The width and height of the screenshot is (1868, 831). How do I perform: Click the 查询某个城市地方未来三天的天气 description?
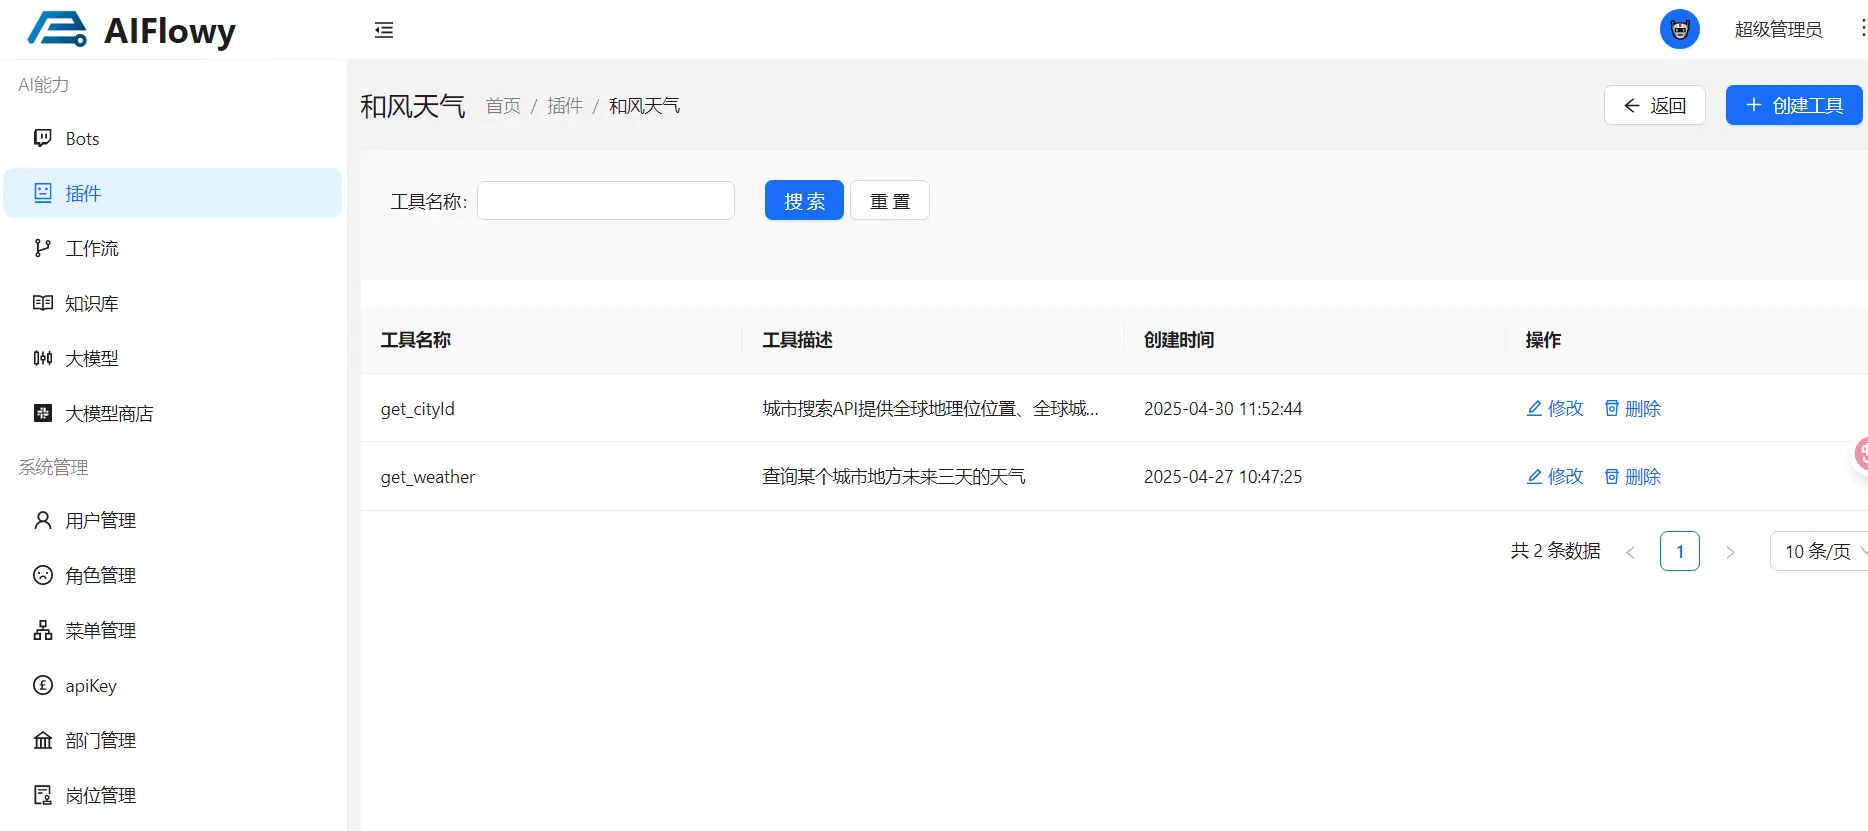[894, 477]
